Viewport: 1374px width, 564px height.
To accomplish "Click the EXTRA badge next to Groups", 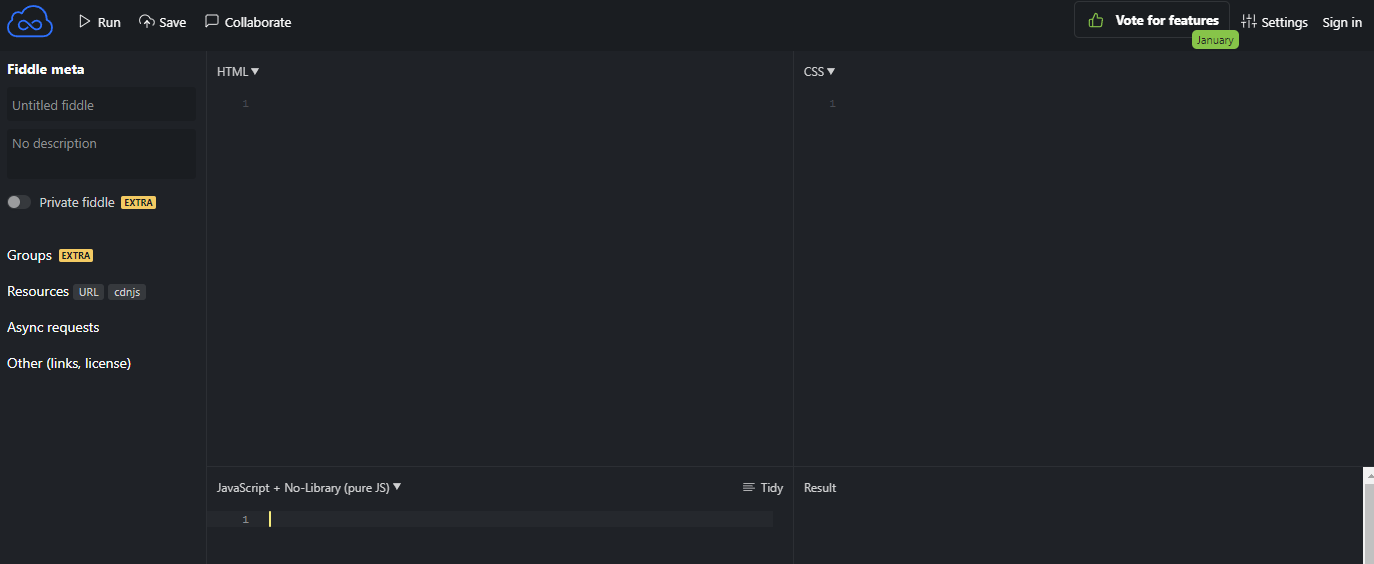I will 76,256.
